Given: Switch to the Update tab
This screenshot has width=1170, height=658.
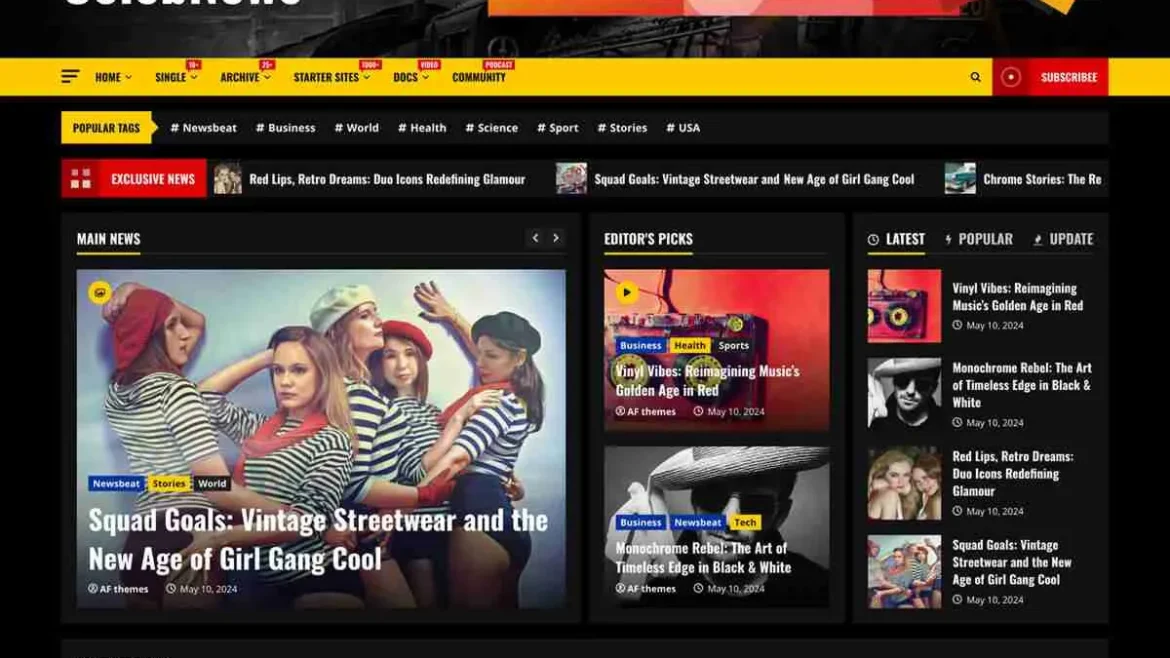Looking at the screenshot, I should pos(1063,239).
